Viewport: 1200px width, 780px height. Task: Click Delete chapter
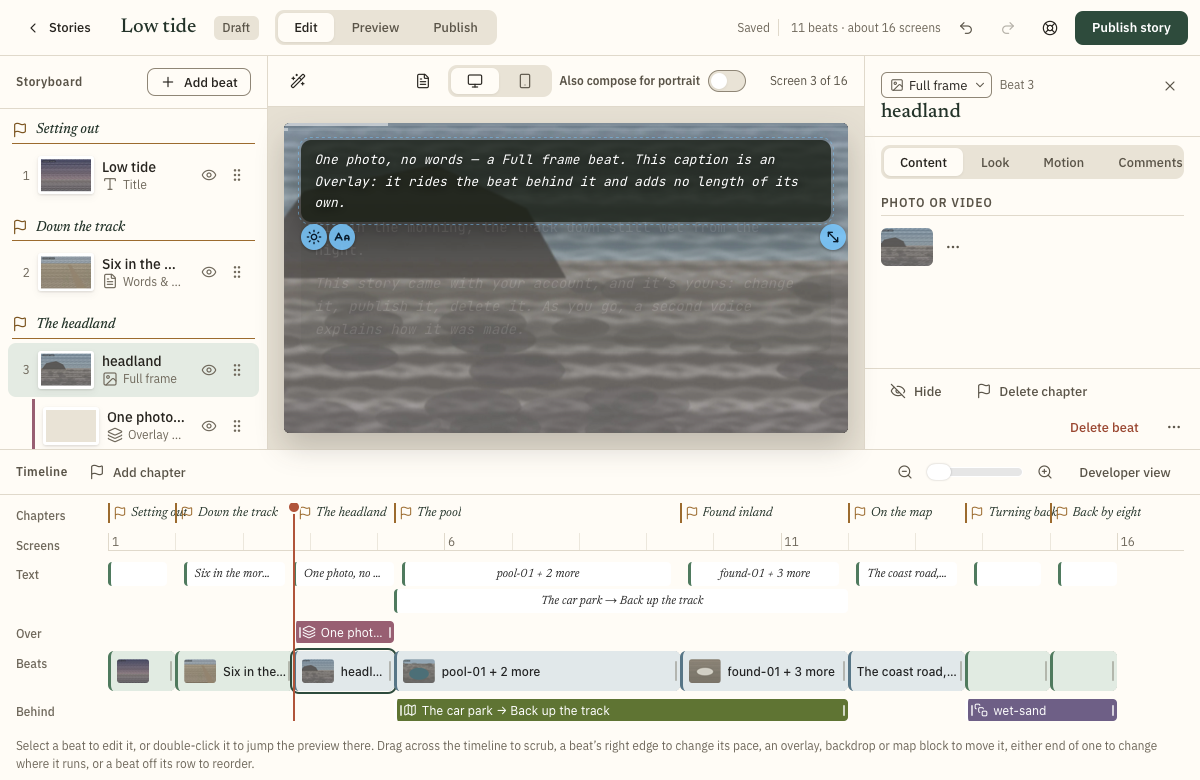(x=1032, y=392)
